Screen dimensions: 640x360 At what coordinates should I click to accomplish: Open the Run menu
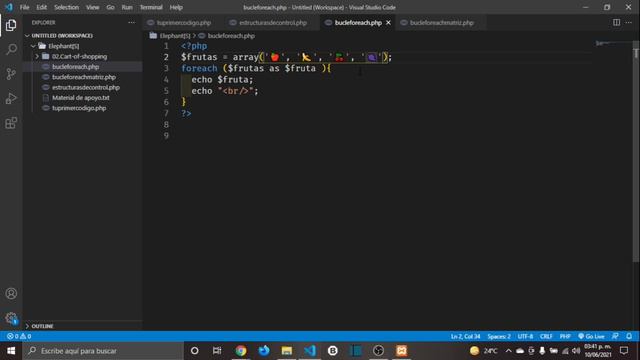tap(127, 7)
